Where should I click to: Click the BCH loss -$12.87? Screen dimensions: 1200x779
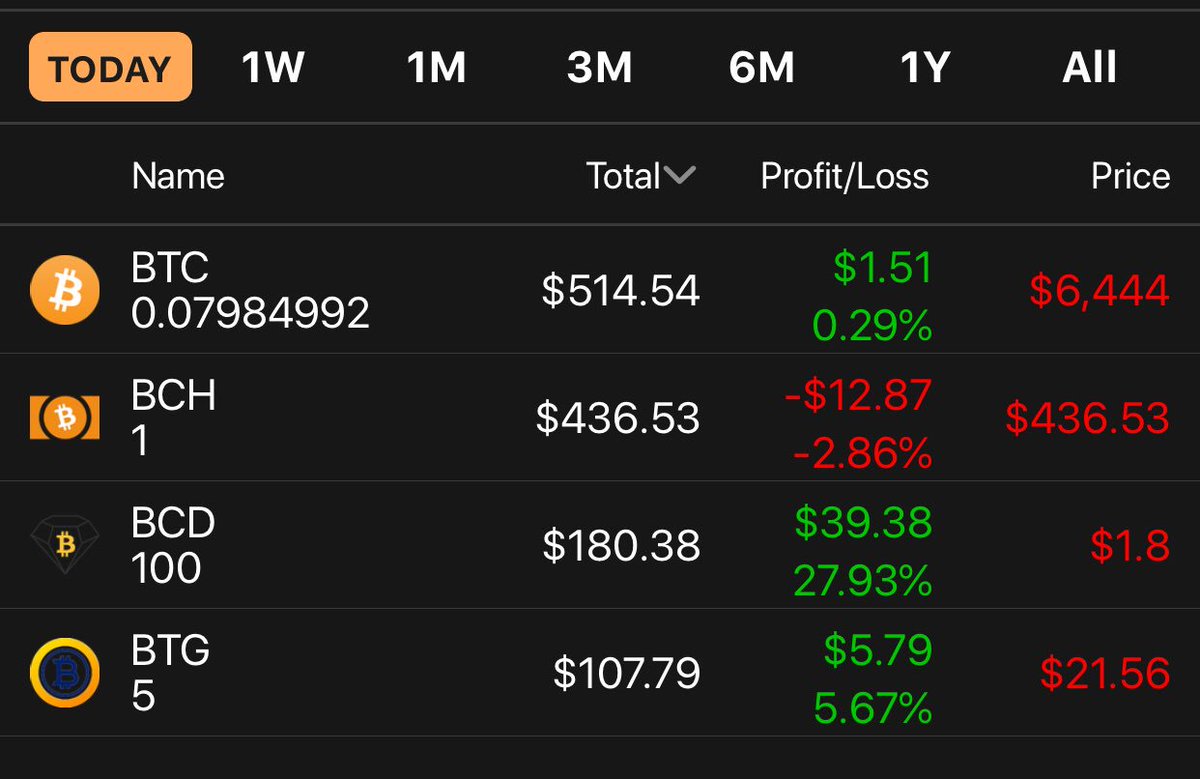[x=858, y=395]
